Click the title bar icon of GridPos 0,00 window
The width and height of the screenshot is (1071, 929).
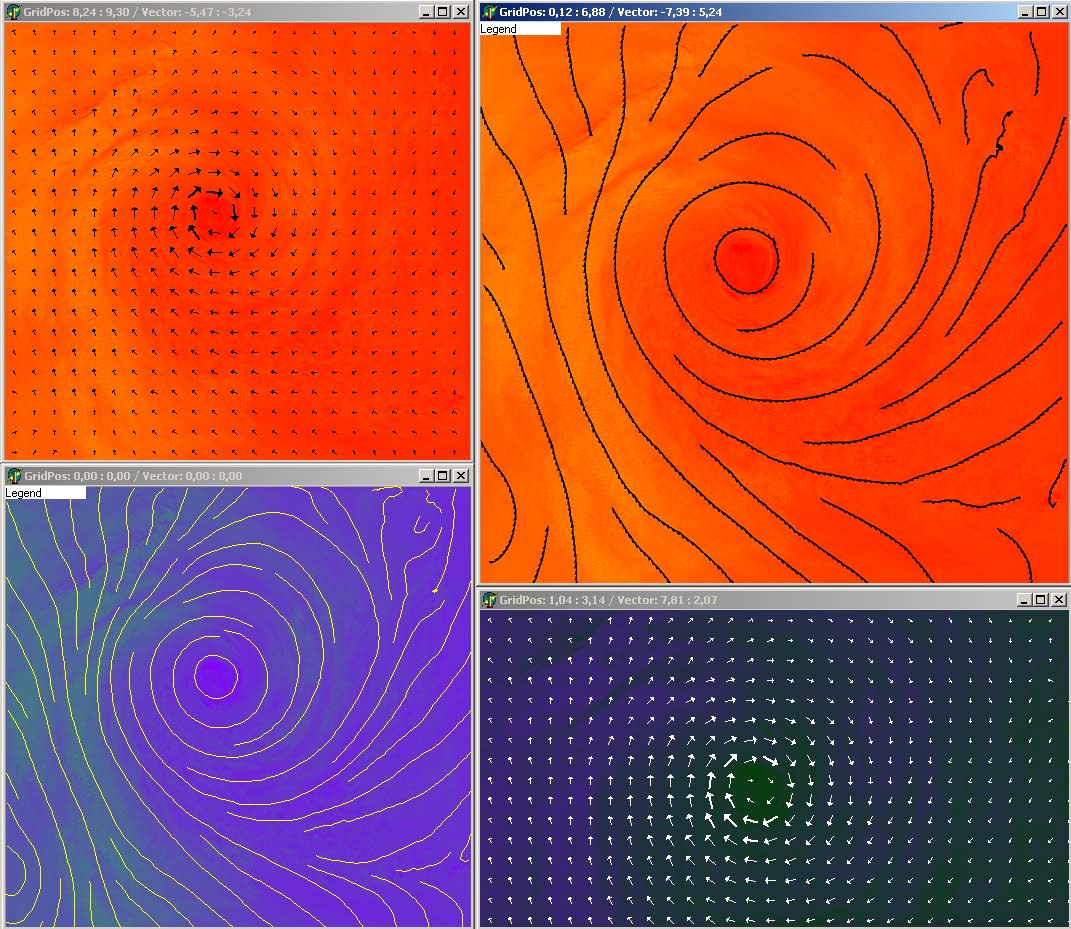click(13, 476)
